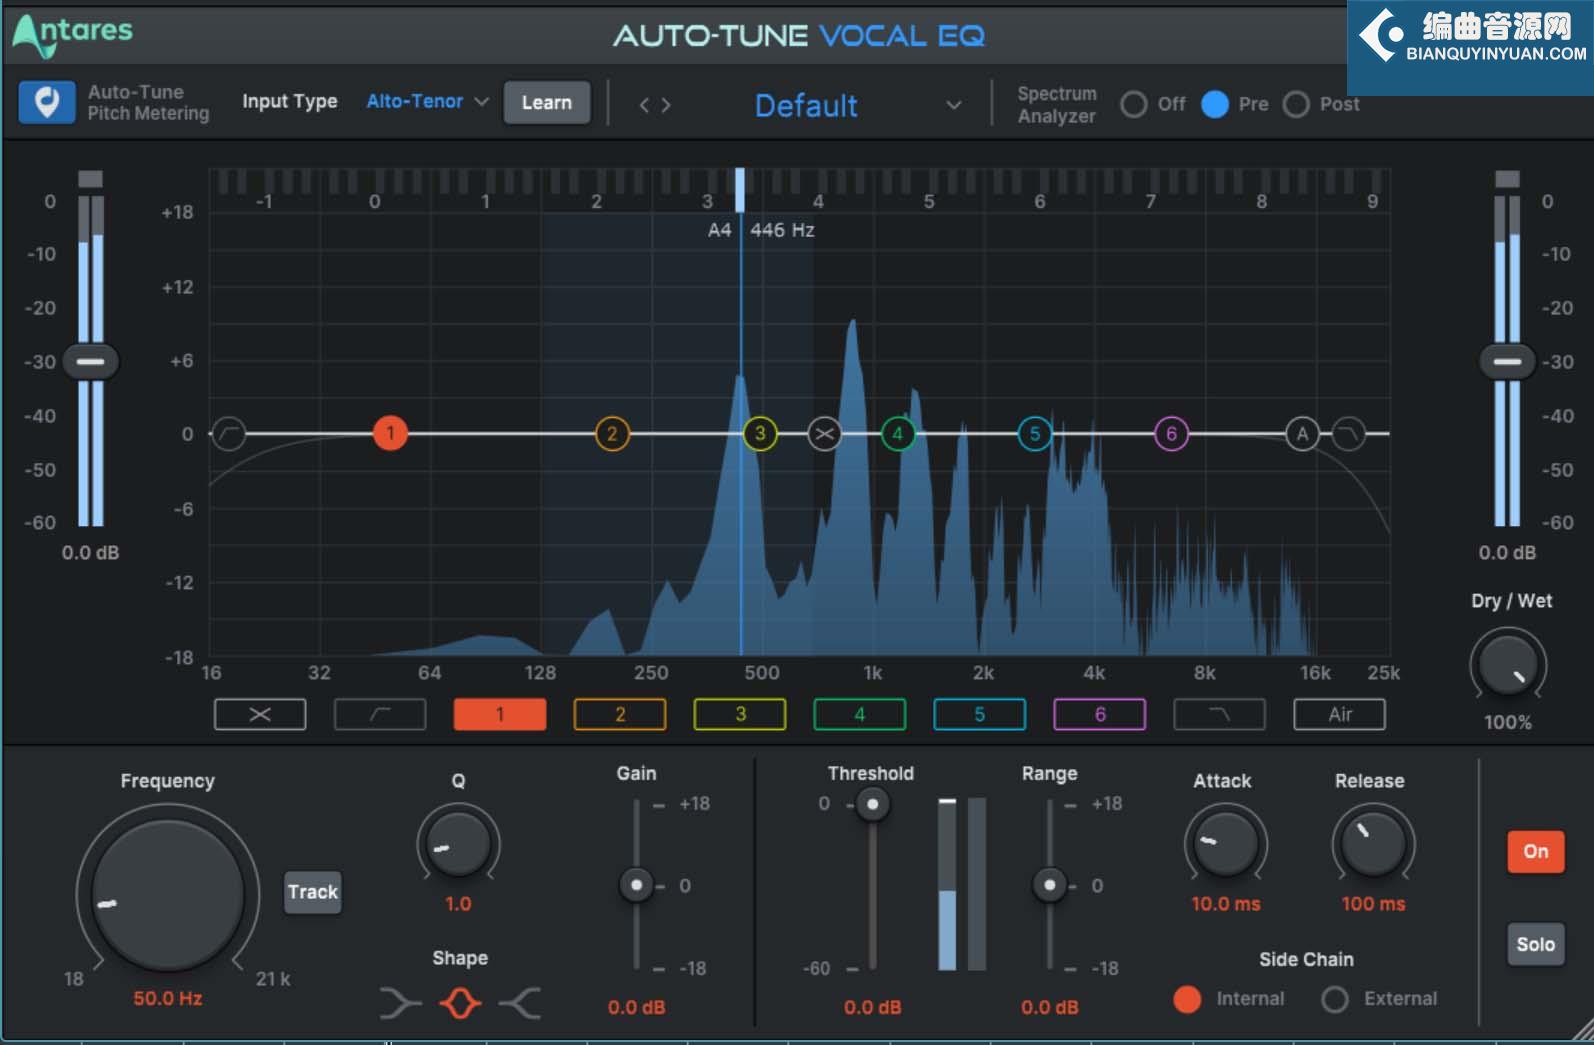Open the low-pass filter band tab
The width and height of the screenshot is (1594, 1045).
click(x=1220, y=715)
